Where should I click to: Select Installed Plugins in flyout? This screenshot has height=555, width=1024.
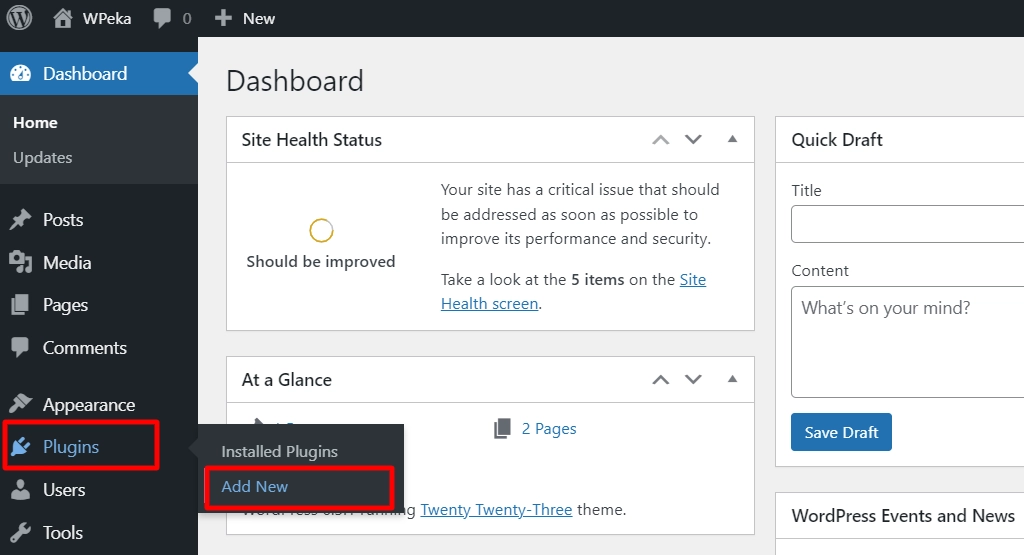[x=280, y=451]
